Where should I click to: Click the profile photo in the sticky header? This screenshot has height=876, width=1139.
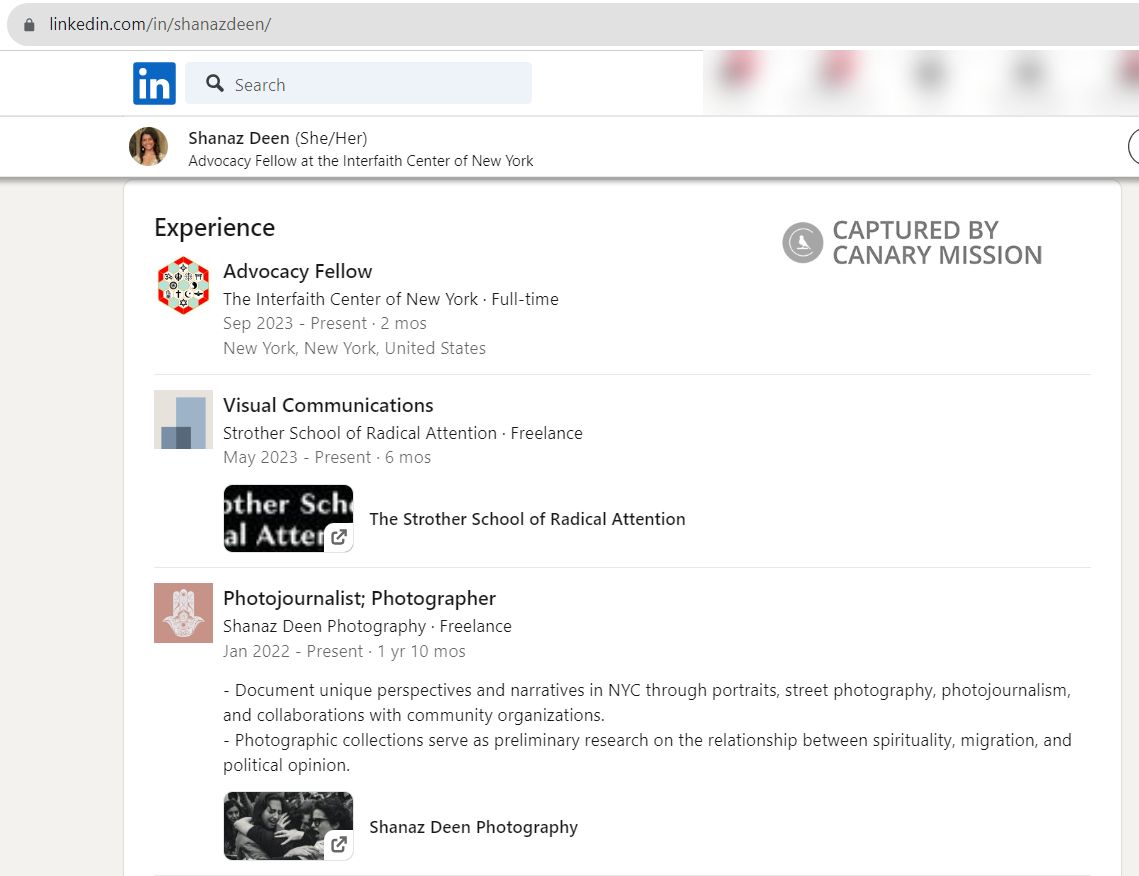[x=148, y=147]
